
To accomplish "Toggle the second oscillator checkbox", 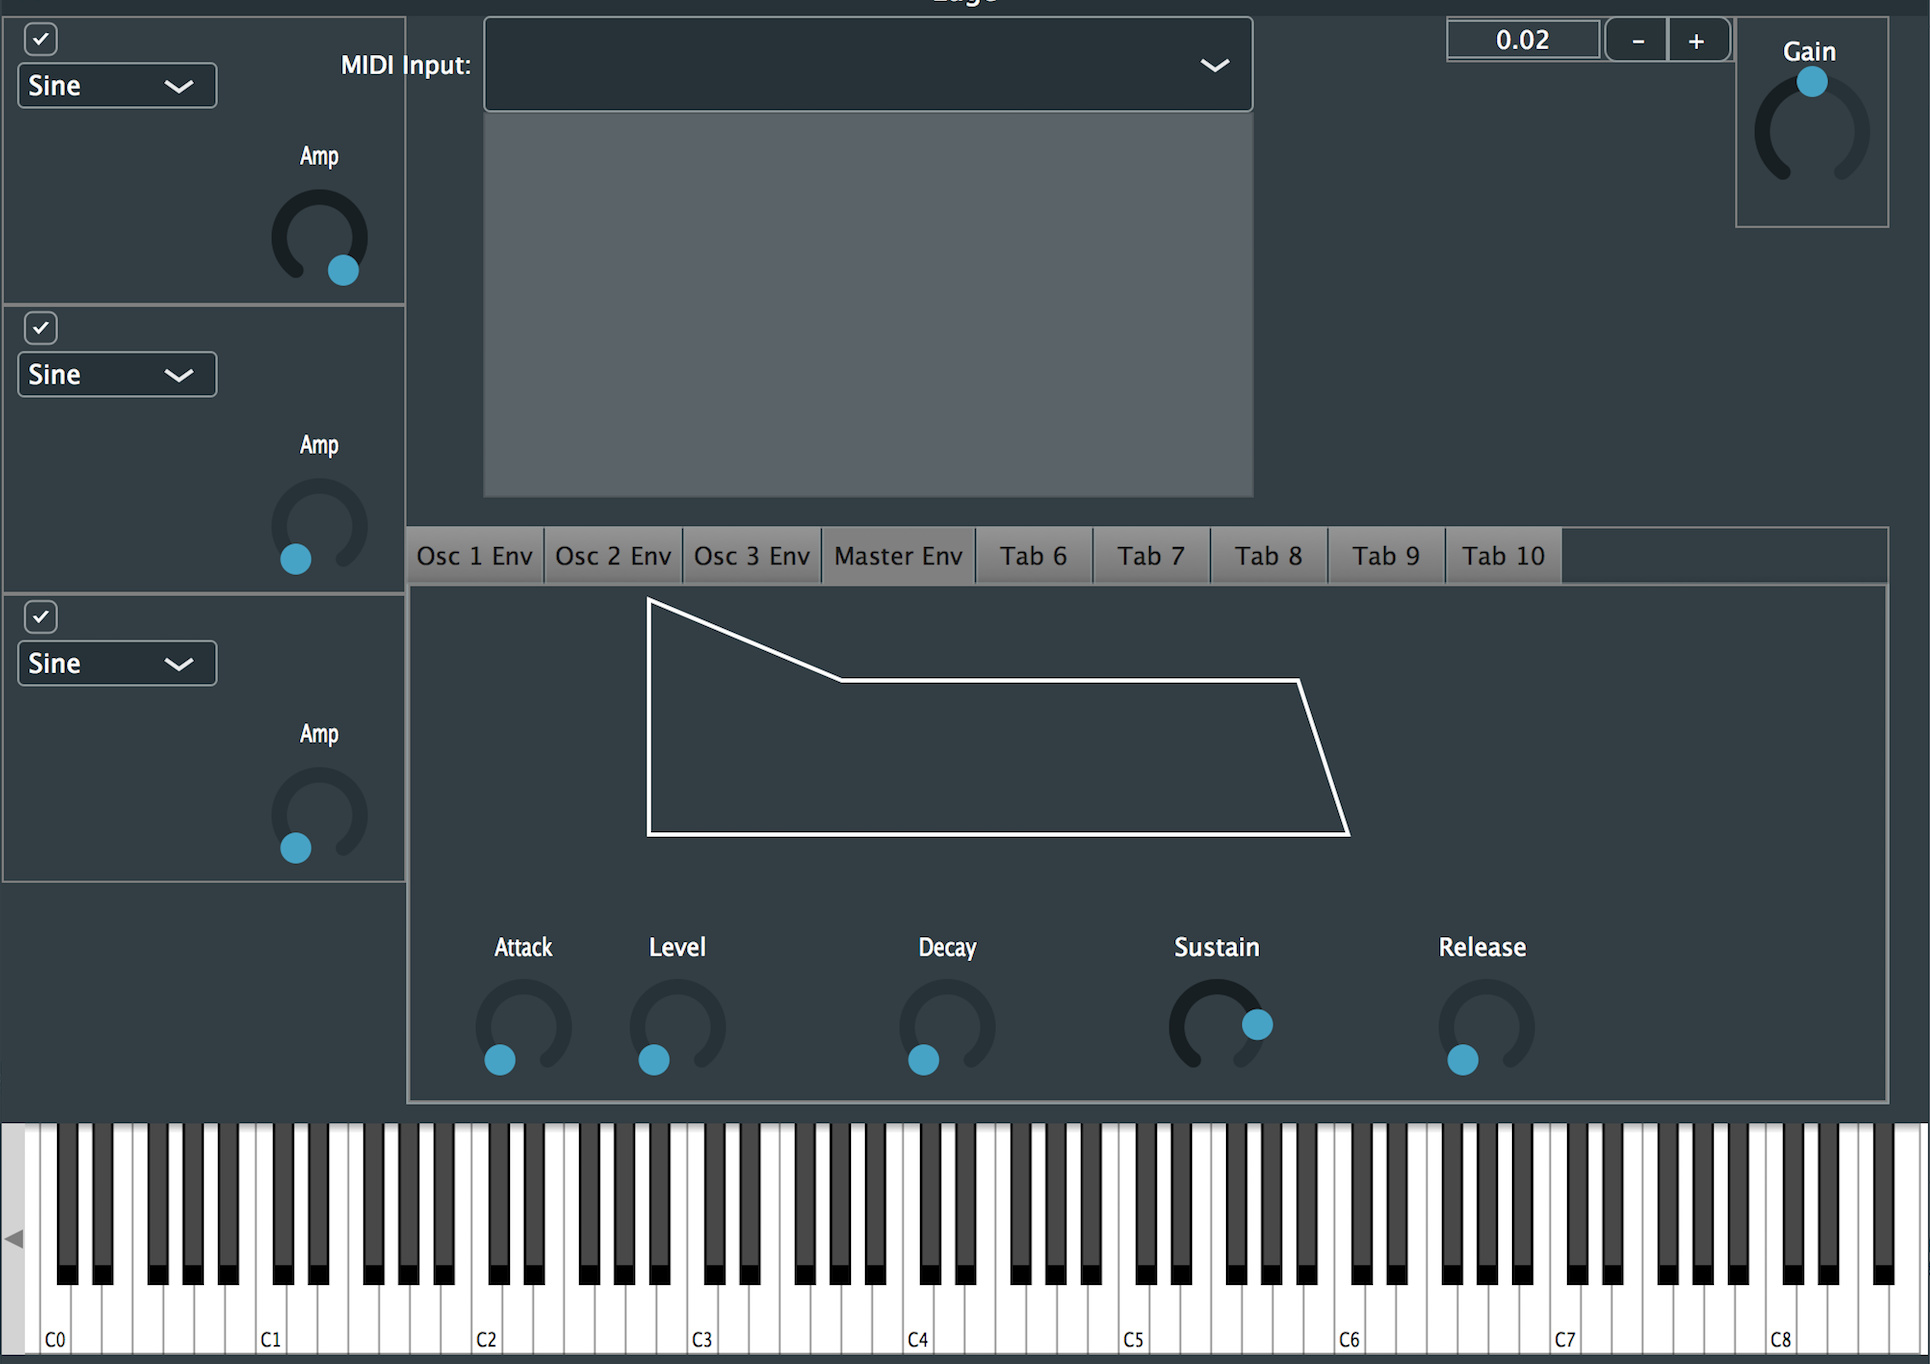I will (41, 328).
